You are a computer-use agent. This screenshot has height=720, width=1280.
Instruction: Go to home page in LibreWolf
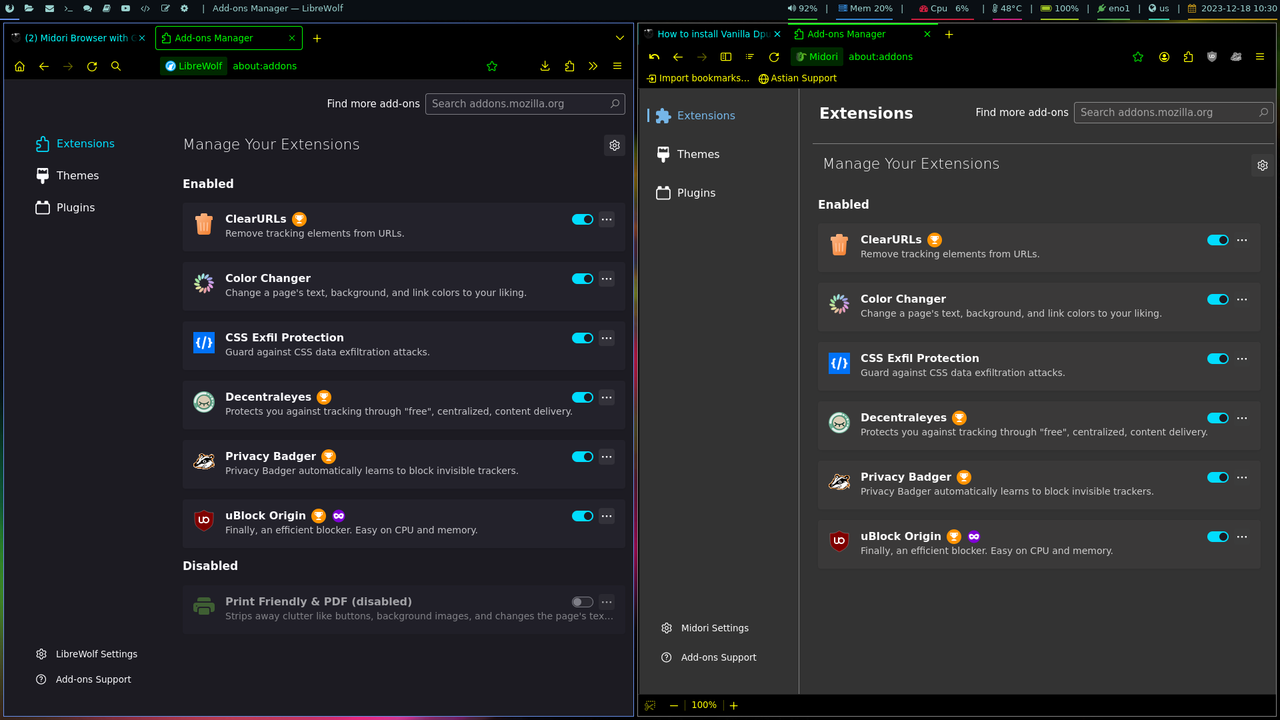19,66
